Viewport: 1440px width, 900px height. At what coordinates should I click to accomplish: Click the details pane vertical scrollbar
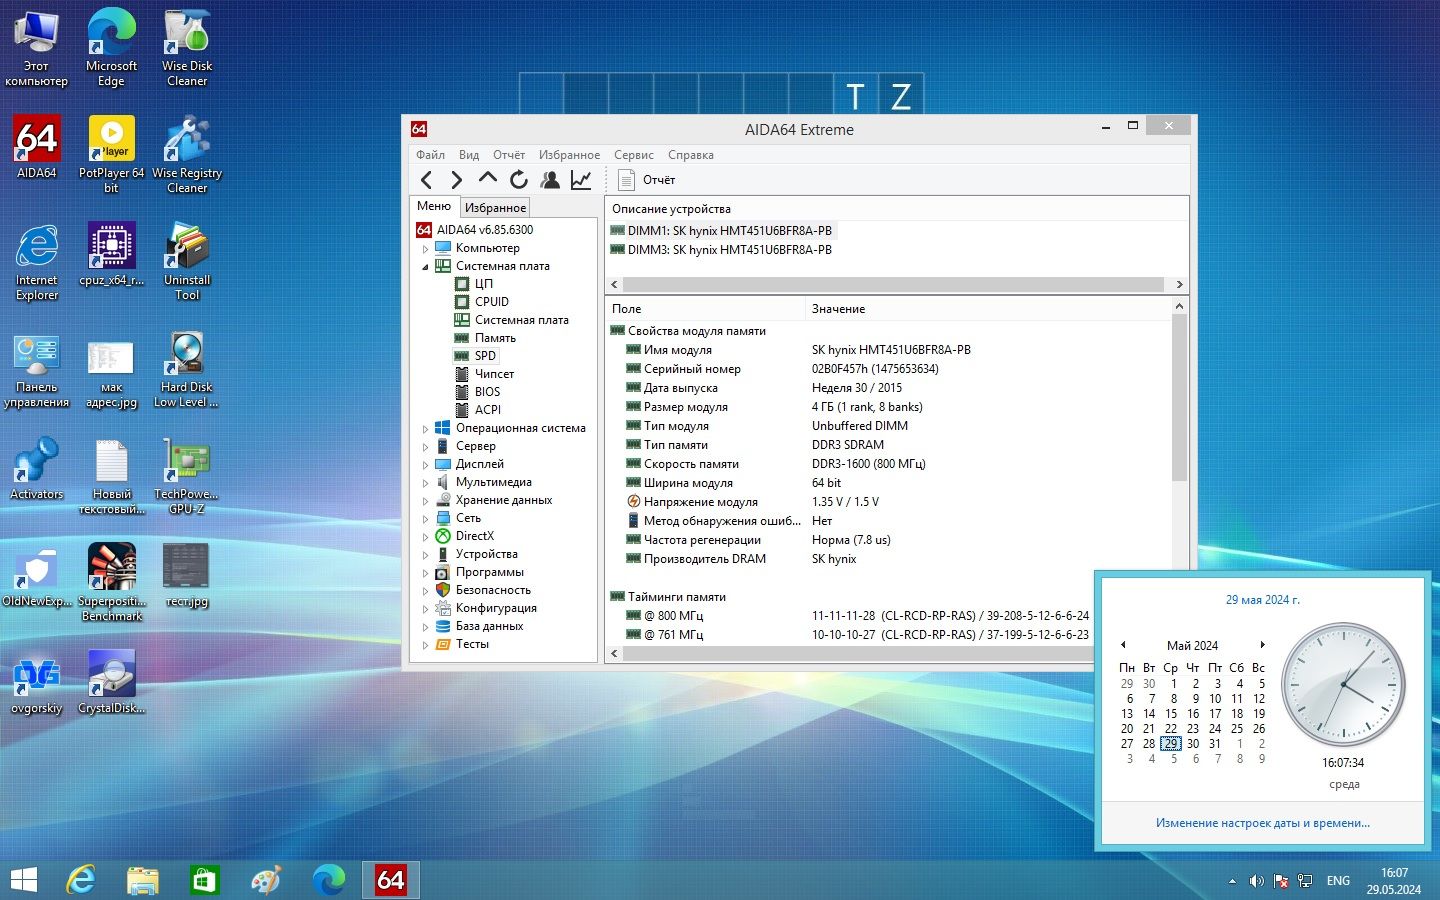pyautogui.click(x=1179, y=397)
